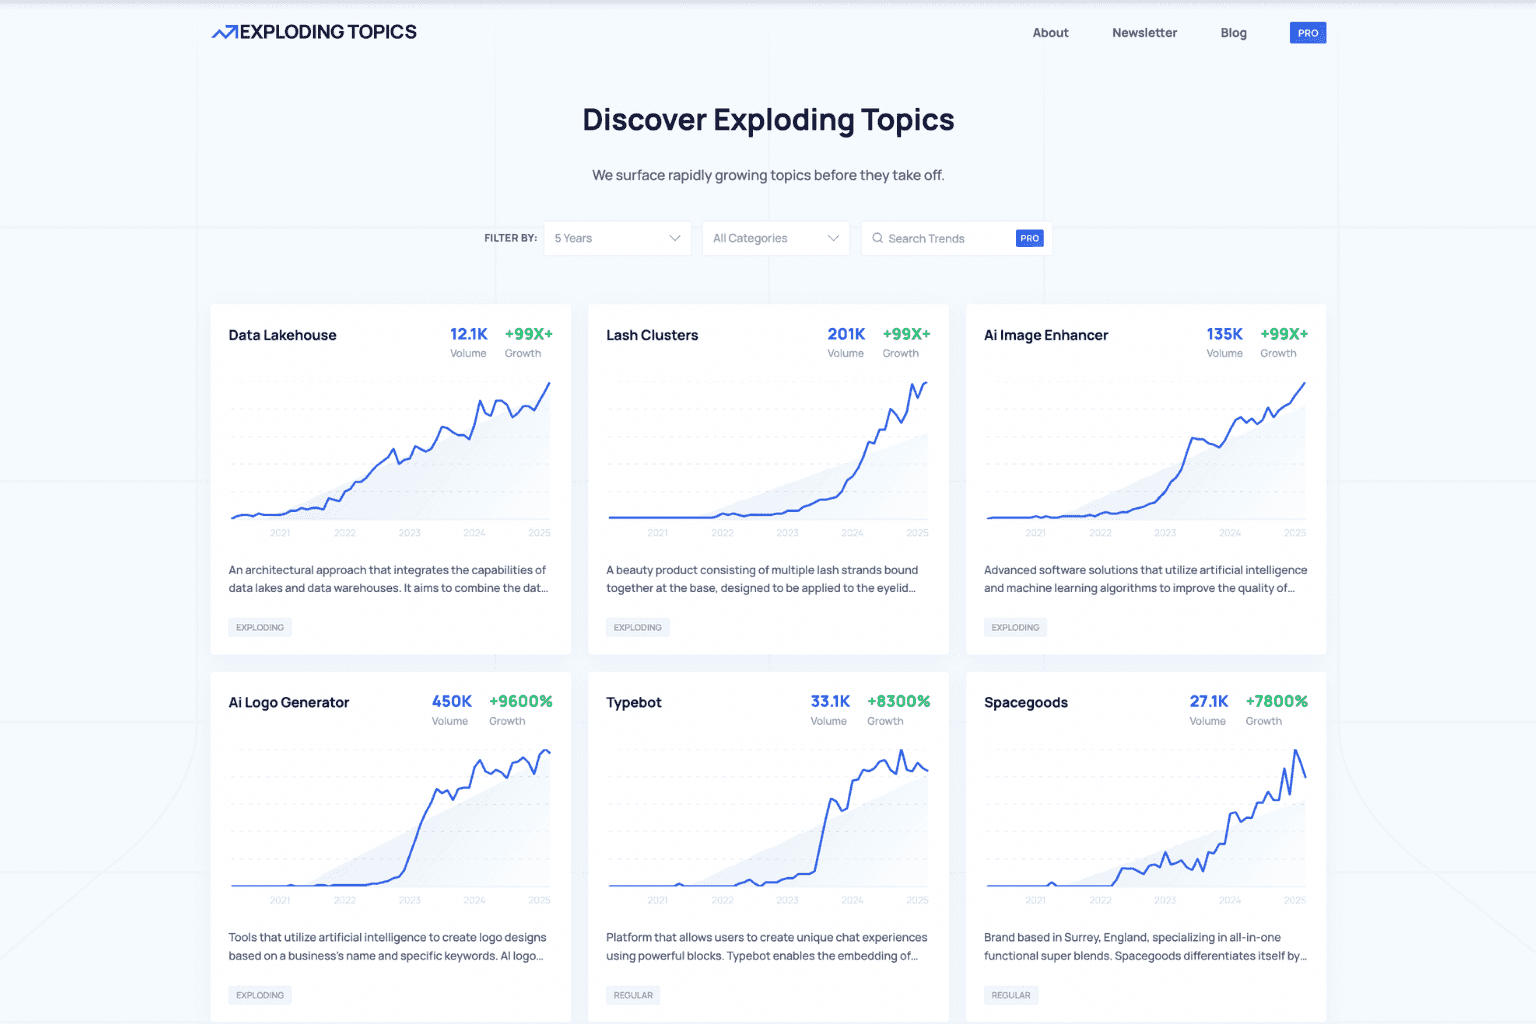1536x1024 pixels.
Task: Click the search magnifier icon
Action: coord(877,238)
